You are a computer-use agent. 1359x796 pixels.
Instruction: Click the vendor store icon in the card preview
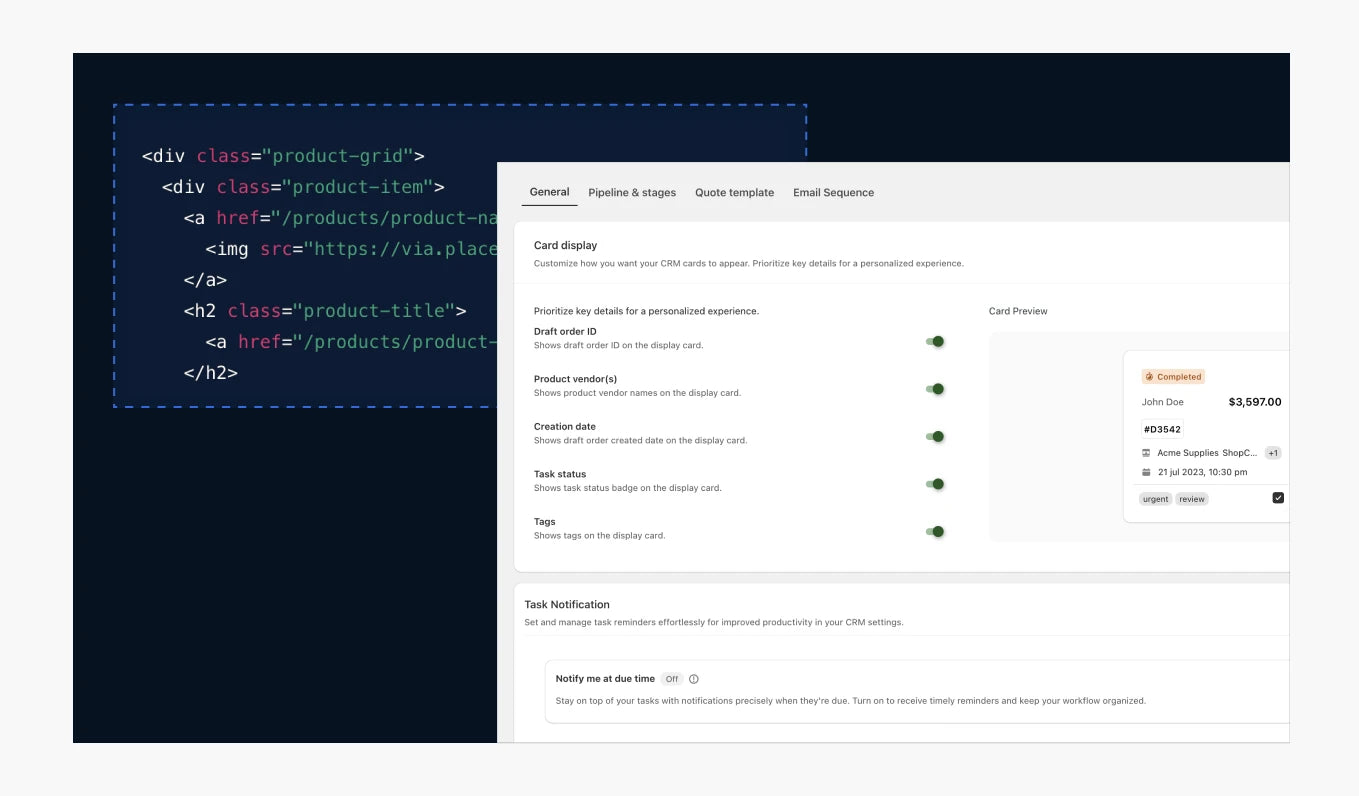point(1146,453)
